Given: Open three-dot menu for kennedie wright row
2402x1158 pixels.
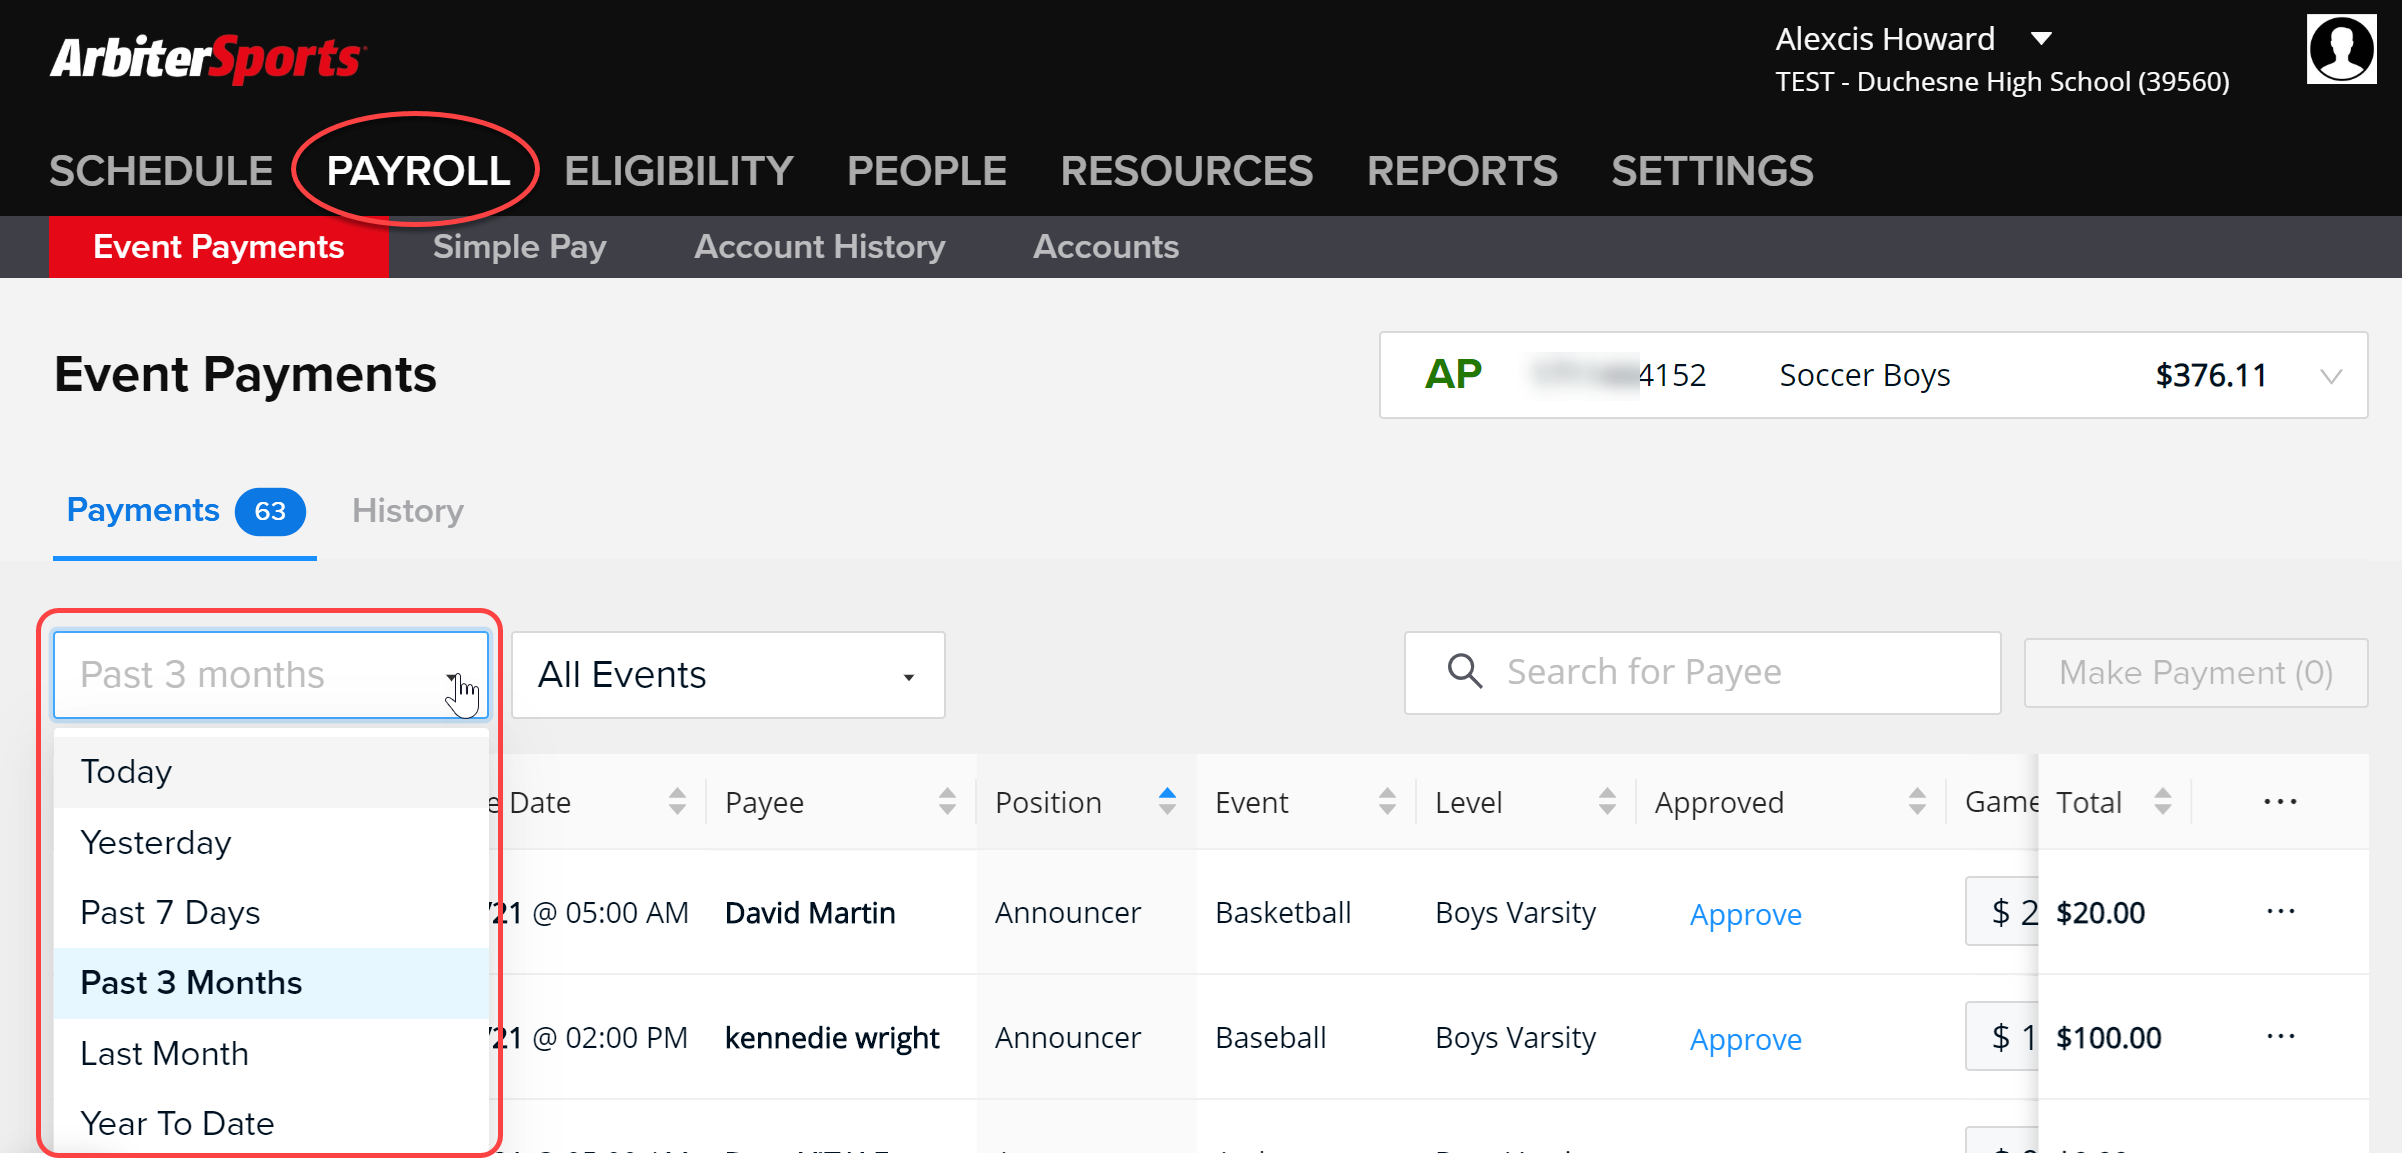Looking at the screenshot, I should pos(2280,1037).
